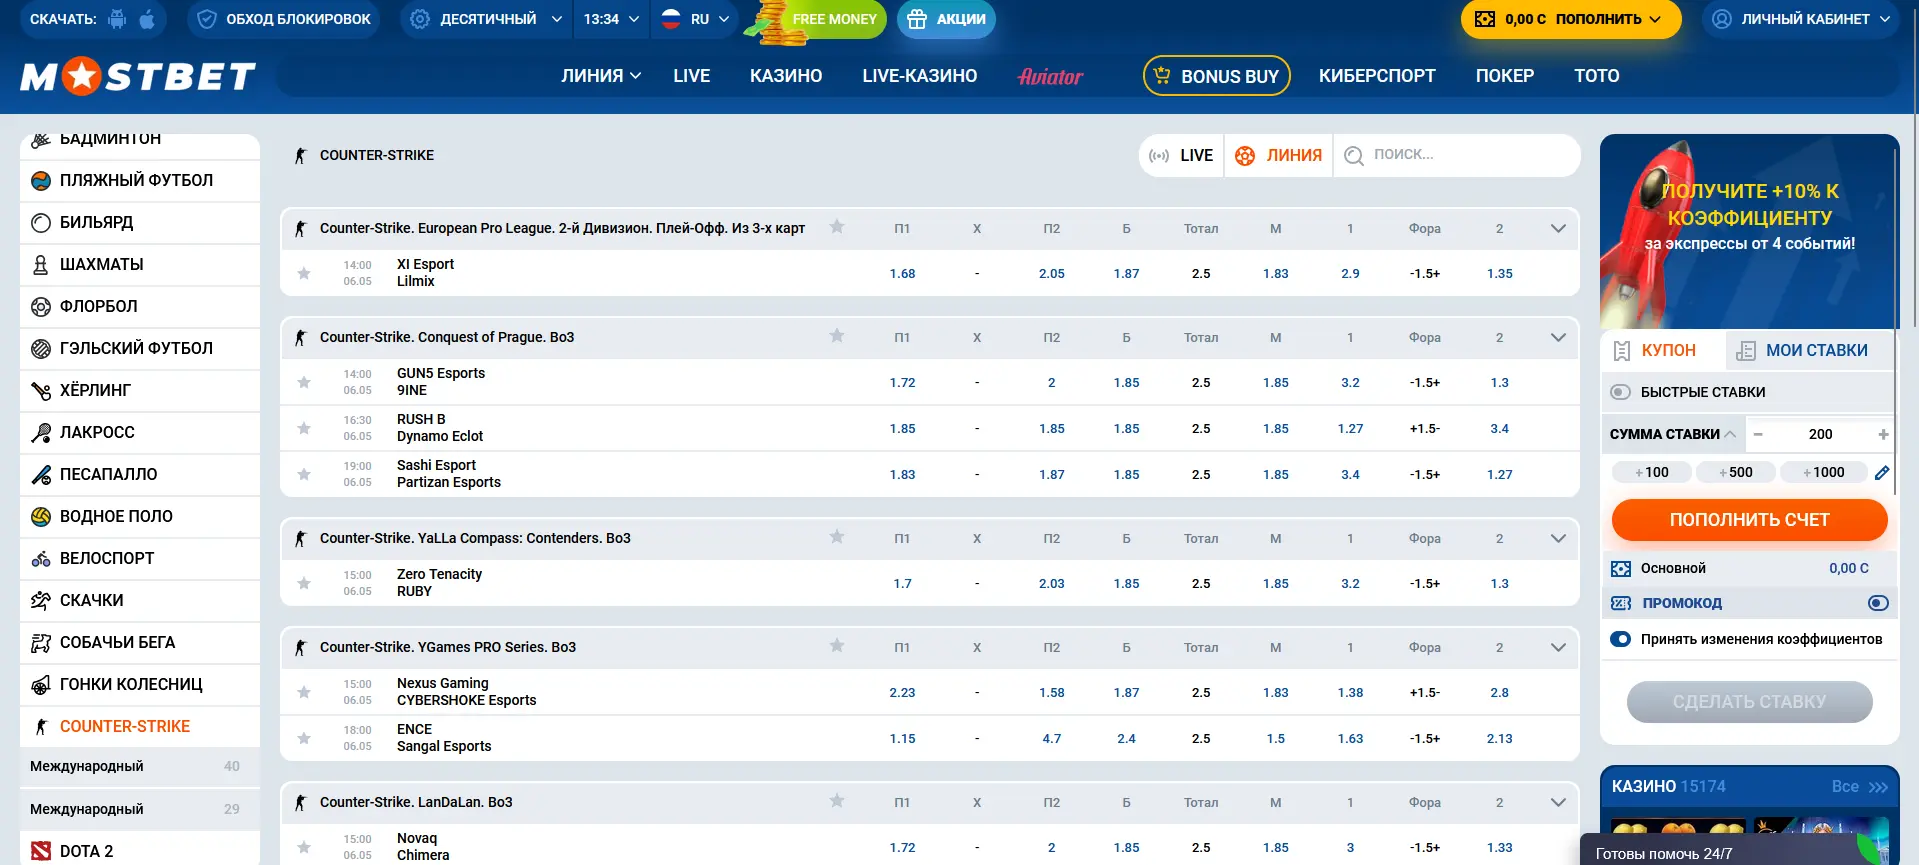
Task: Switch to LIVE events filter
Action: (1181, 155)
